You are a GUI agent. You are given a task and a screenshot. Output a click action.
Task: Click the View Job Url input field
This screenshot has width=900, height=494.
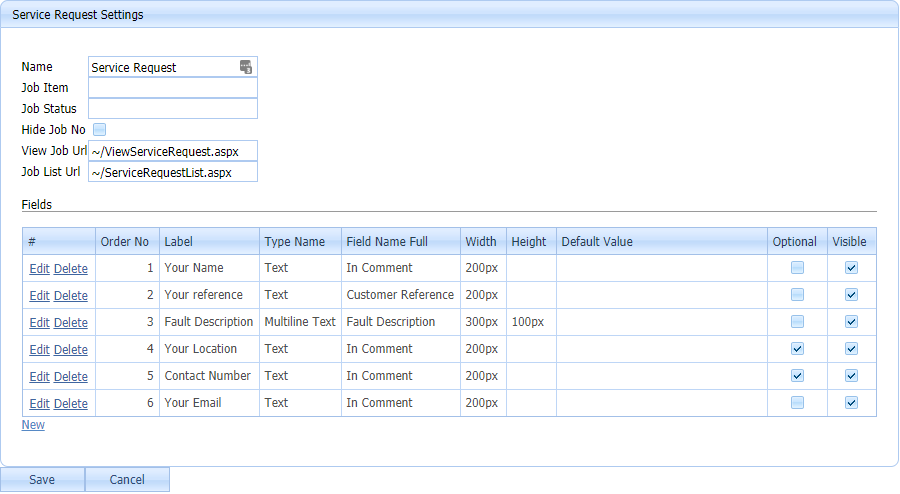pos(172,151)
